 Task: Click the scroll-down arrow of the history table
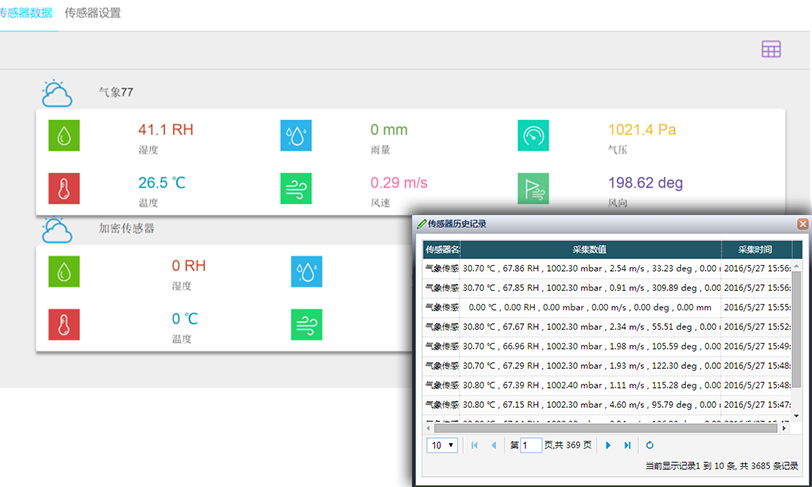[x=796, y=416]
